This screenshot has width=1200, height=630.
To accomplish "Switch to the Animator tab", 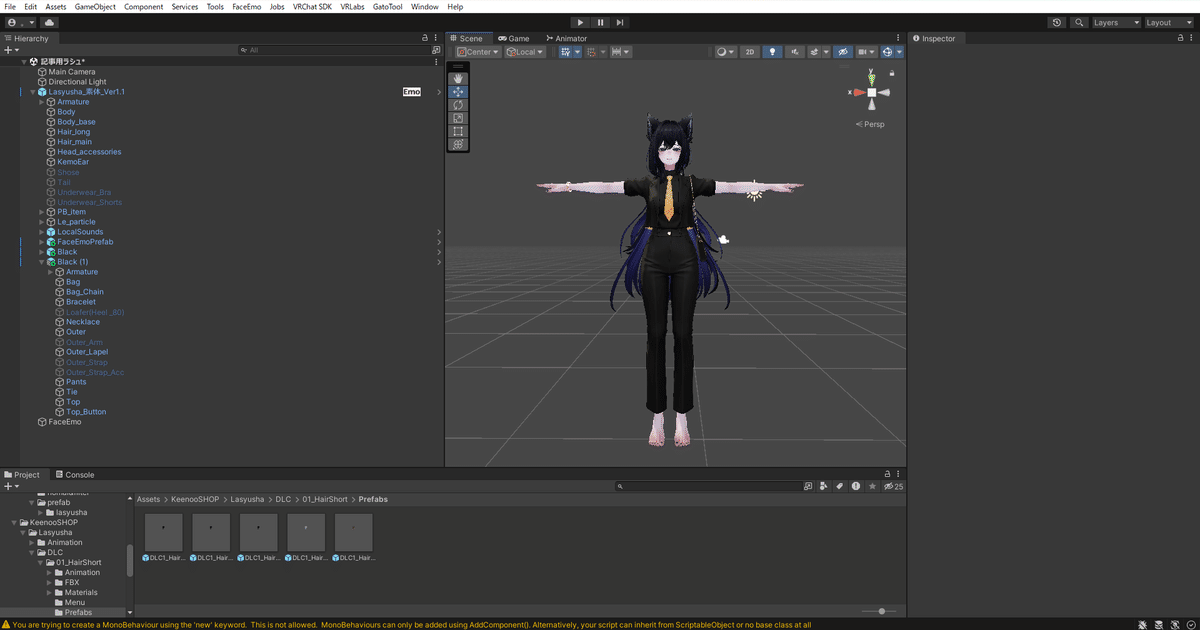I will pos(566,38).
